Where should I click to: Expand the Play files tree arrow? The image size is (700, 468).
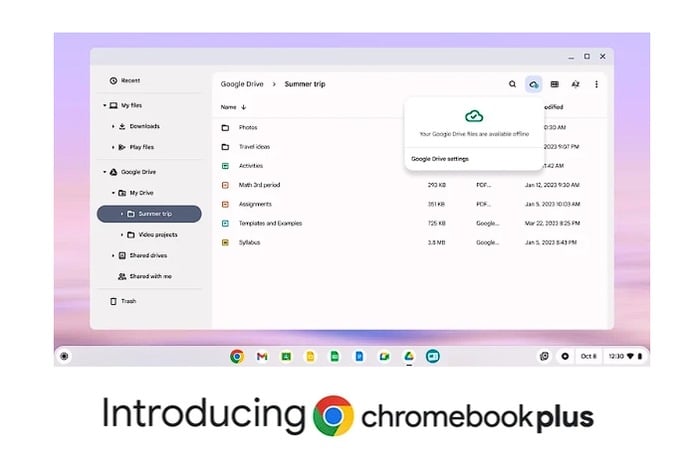pos(113,147)
